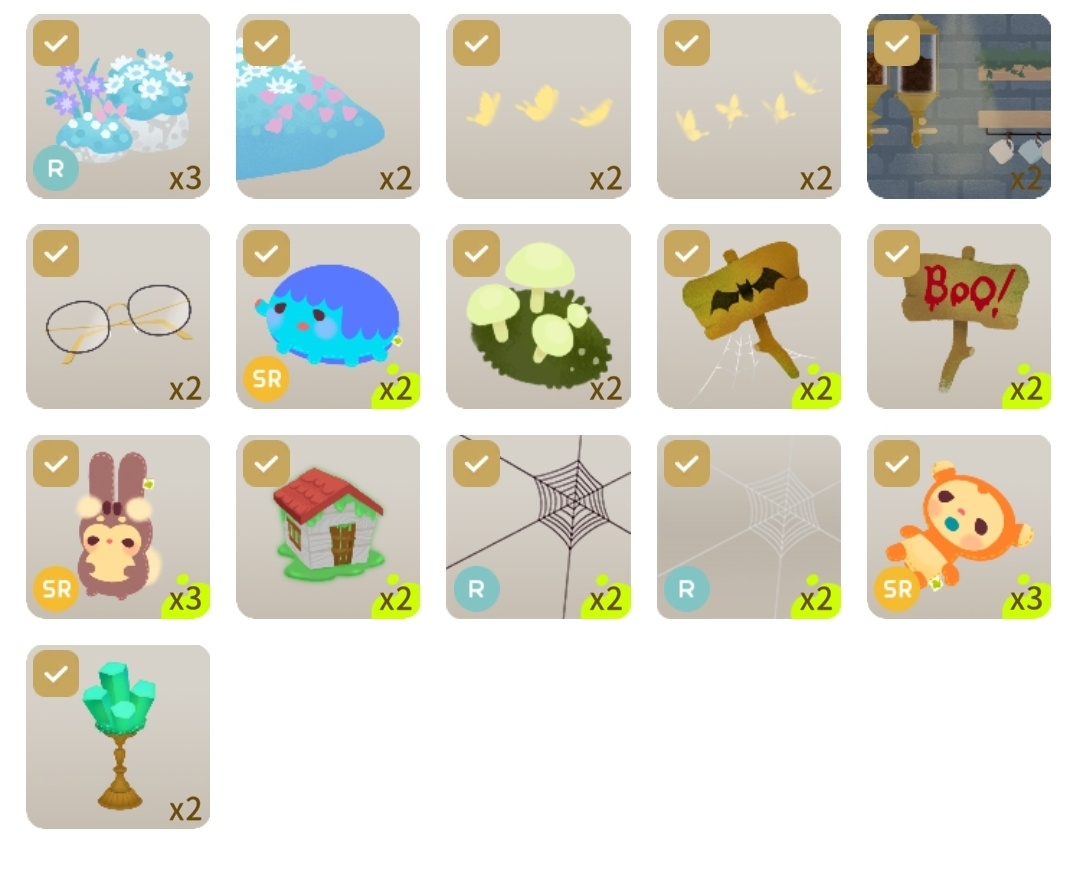The height and width of the screenshot is (882, 1080).
Task: Click the SR badge on the bunny plush
Action: click(56, 589)
